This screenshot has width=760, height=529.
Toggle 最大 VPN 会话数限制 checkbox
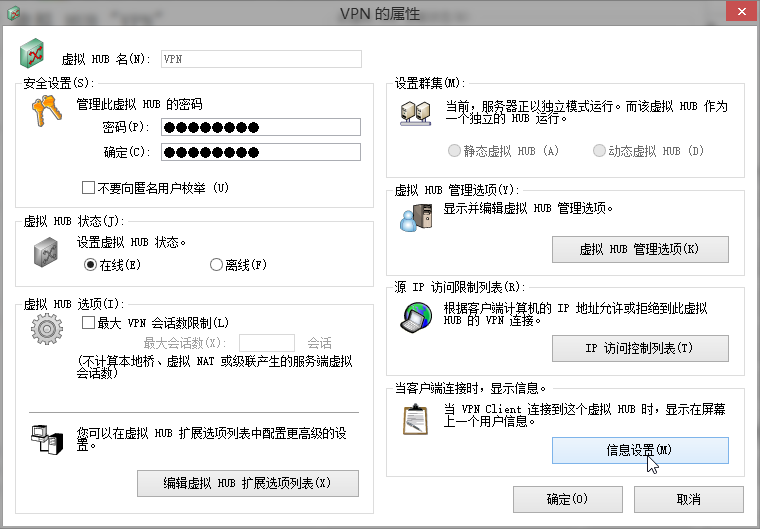pyautogui.click(x=88, y=323)
